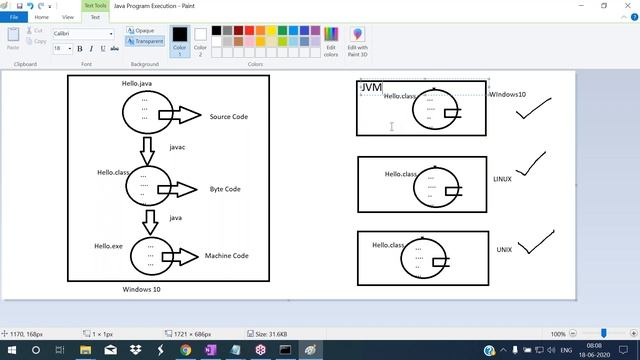640x360 pixels.
Task: Click the Paint taskbar icon
Action: coord(310,350)
